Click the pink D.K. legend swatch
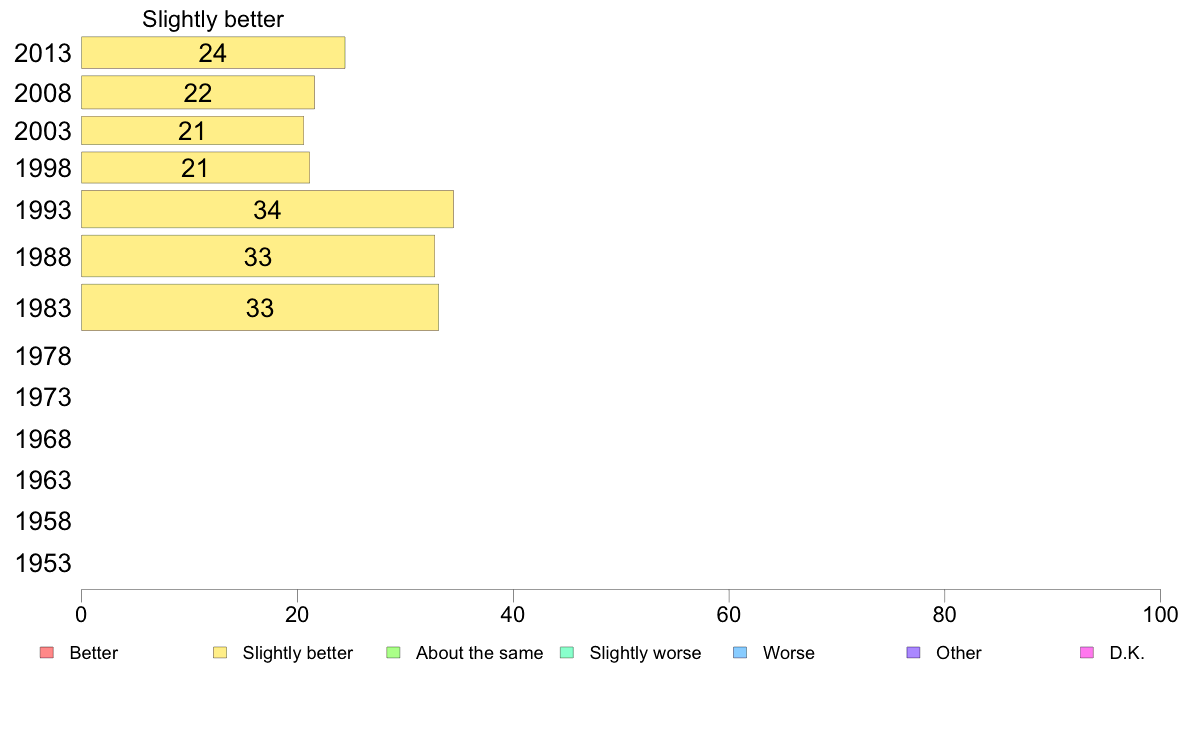1188x736 pixels. click(x=1086, y=653)
